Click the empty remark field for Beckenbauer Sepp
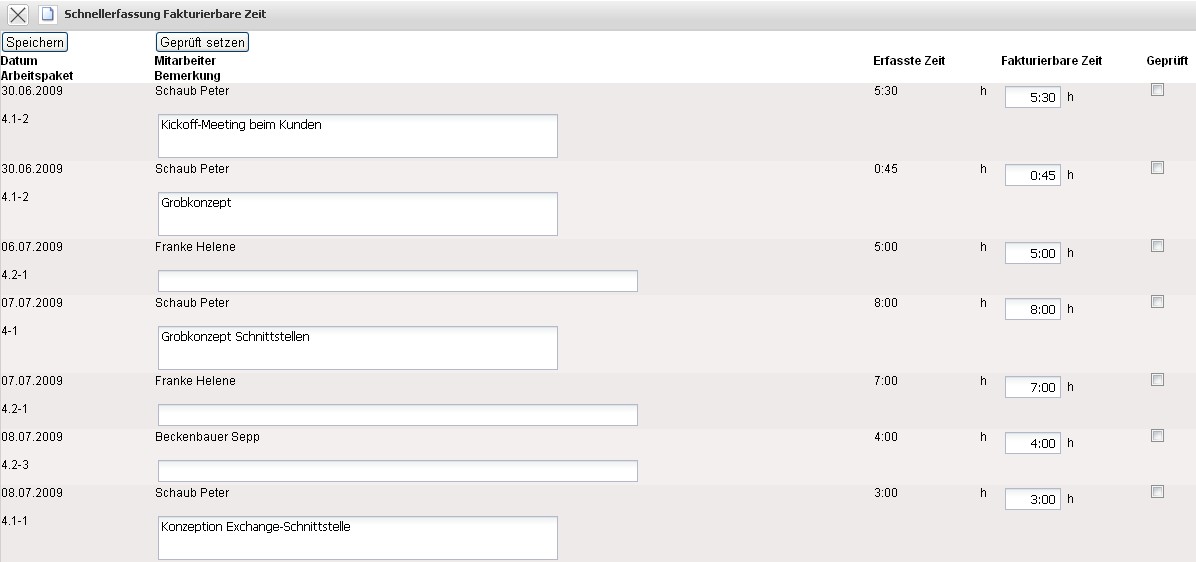 397,471
